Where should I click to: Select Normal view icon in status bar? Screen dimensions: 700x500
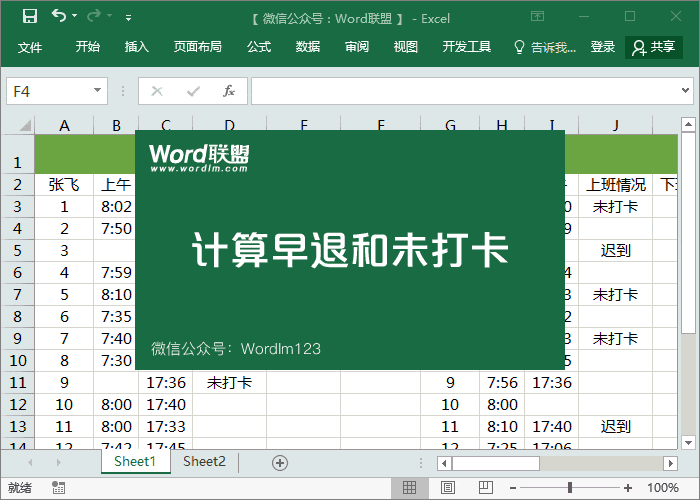[x=409, y=488]
